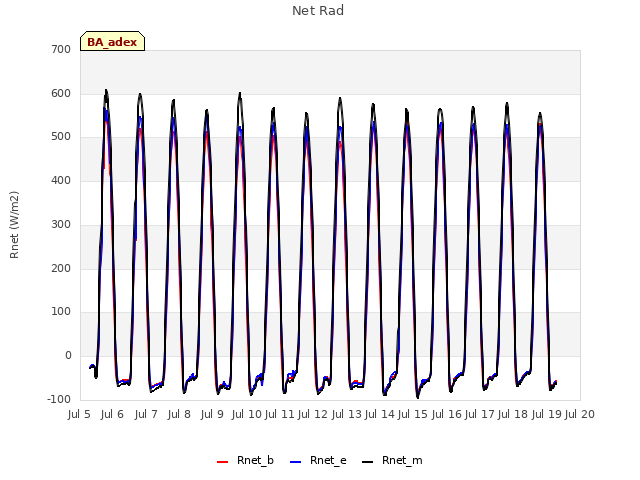Click the Jul 12 x-axis label
This screenshot has height=480, width=640.
tap(313, 414)
